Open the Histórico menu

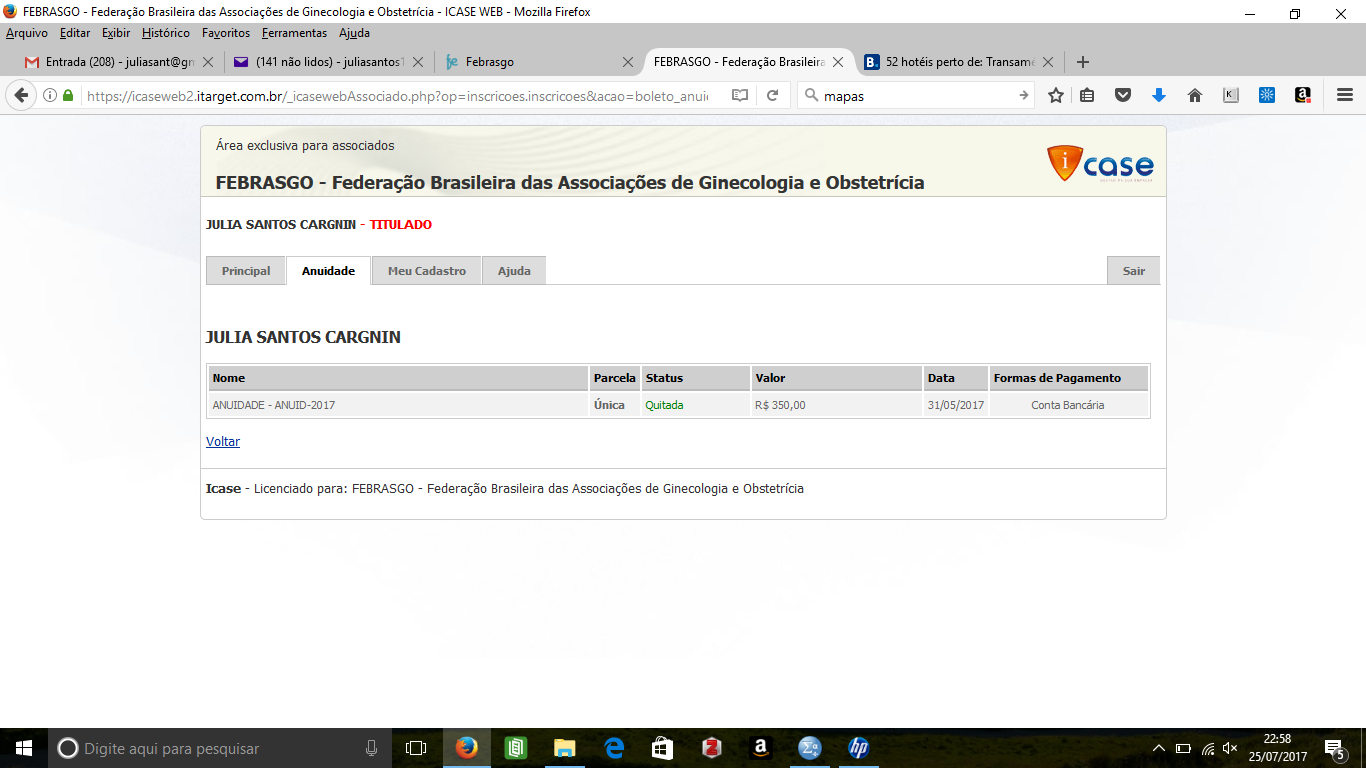pos(165,33)
